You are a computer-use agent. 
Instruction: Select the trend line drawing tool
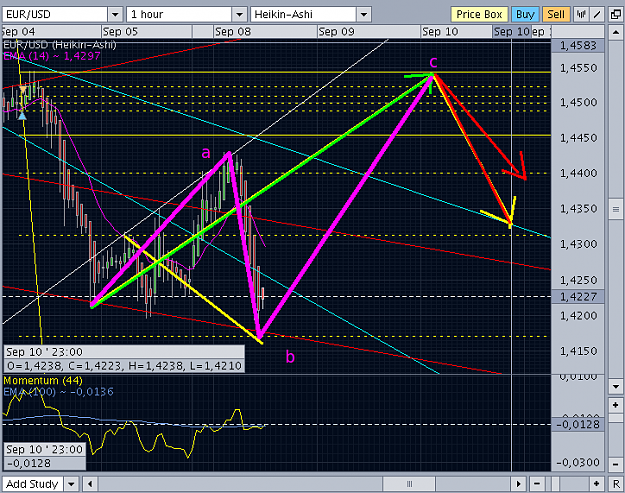[597, 14]
